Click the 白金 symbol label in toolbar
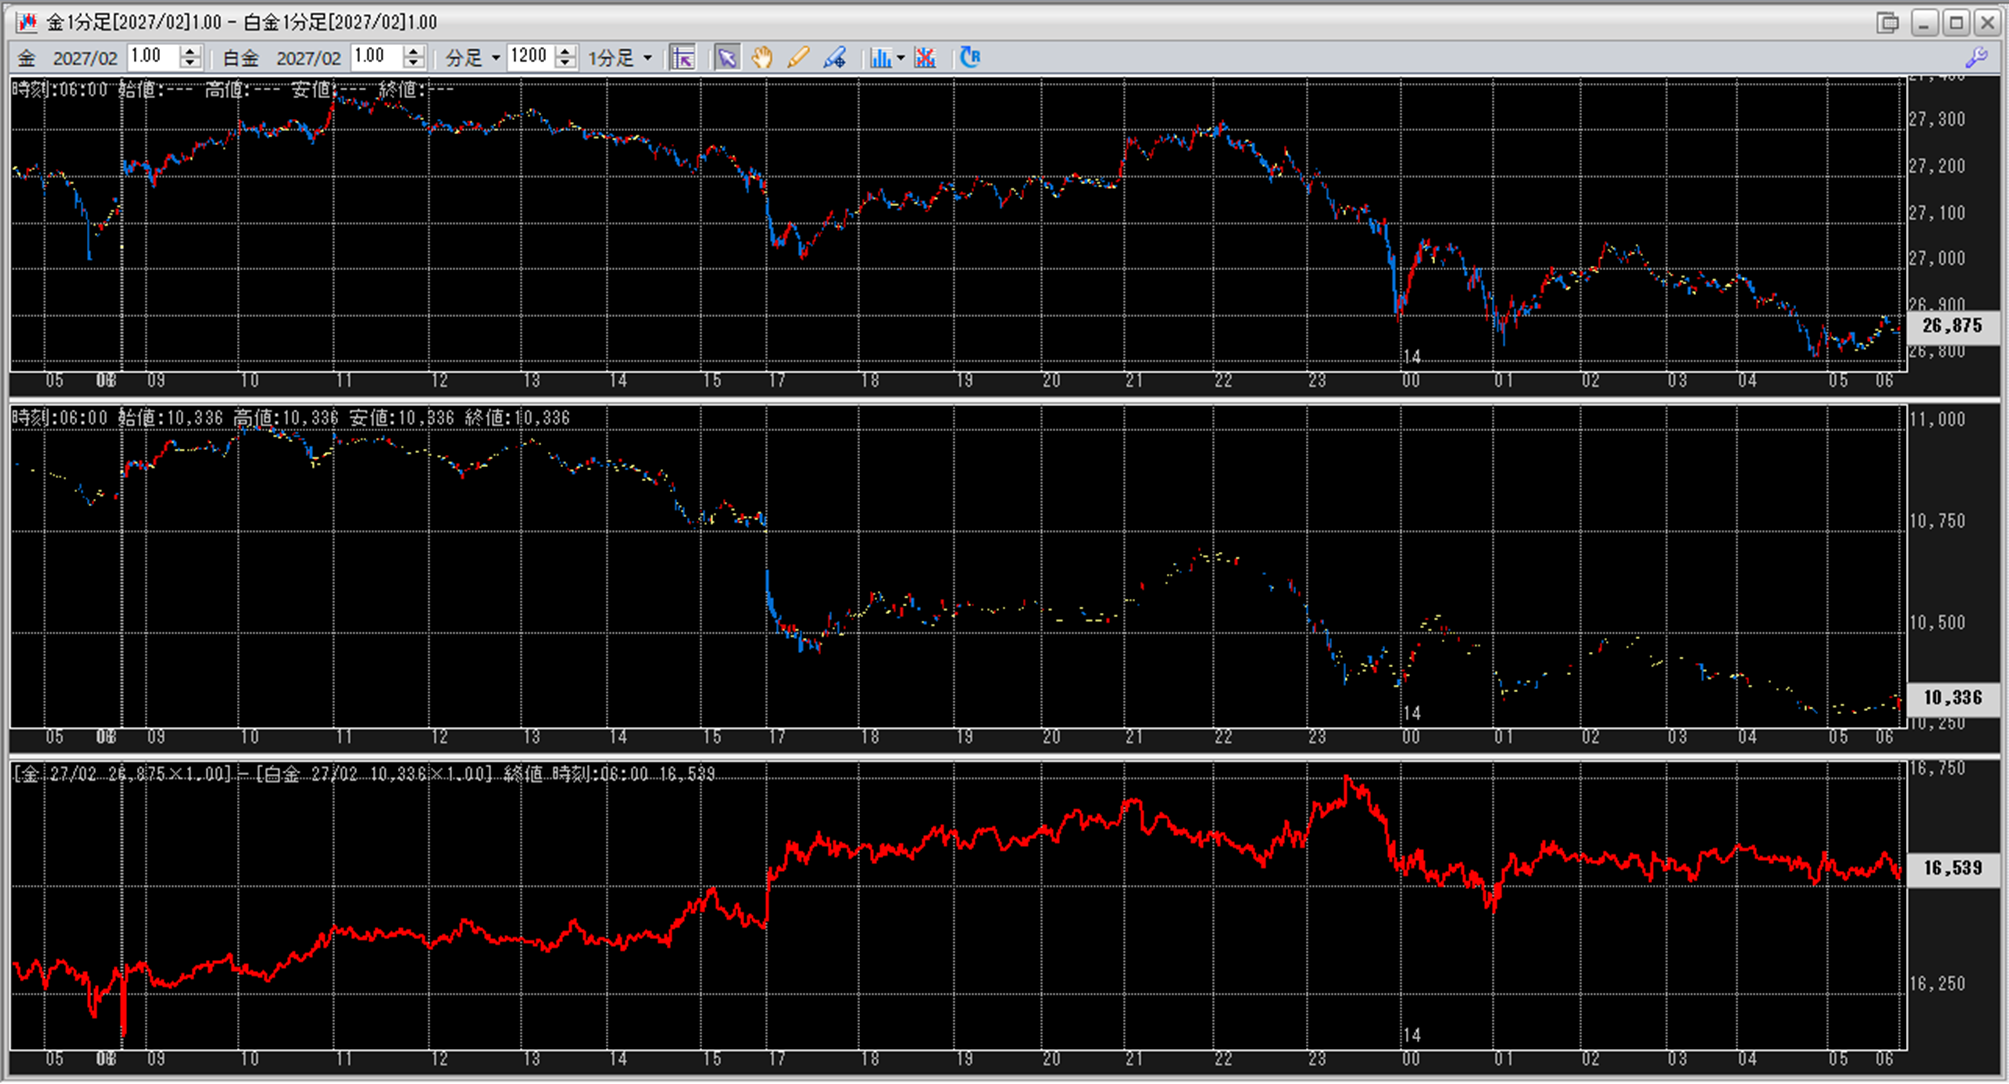The width and height of the screenshot is (2009, 1084). 241,58
